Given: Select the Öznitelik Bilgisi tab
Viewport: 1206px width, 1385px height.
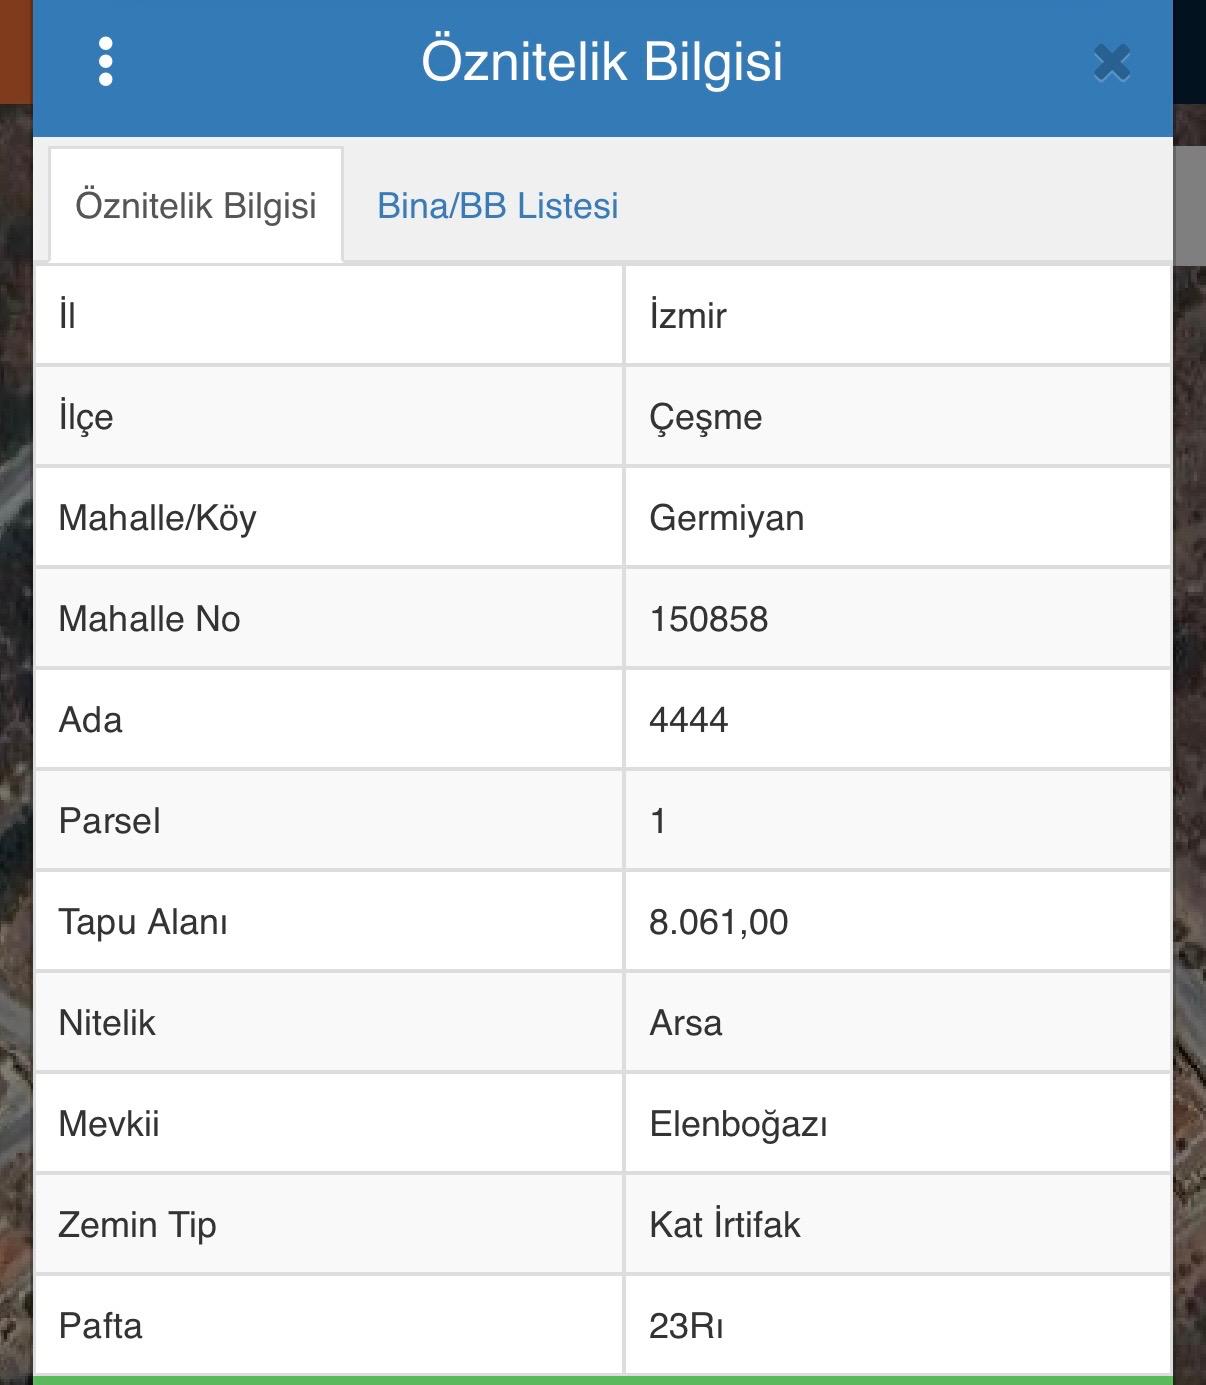Looking at the screenshot, I should (x=196, y=206).
